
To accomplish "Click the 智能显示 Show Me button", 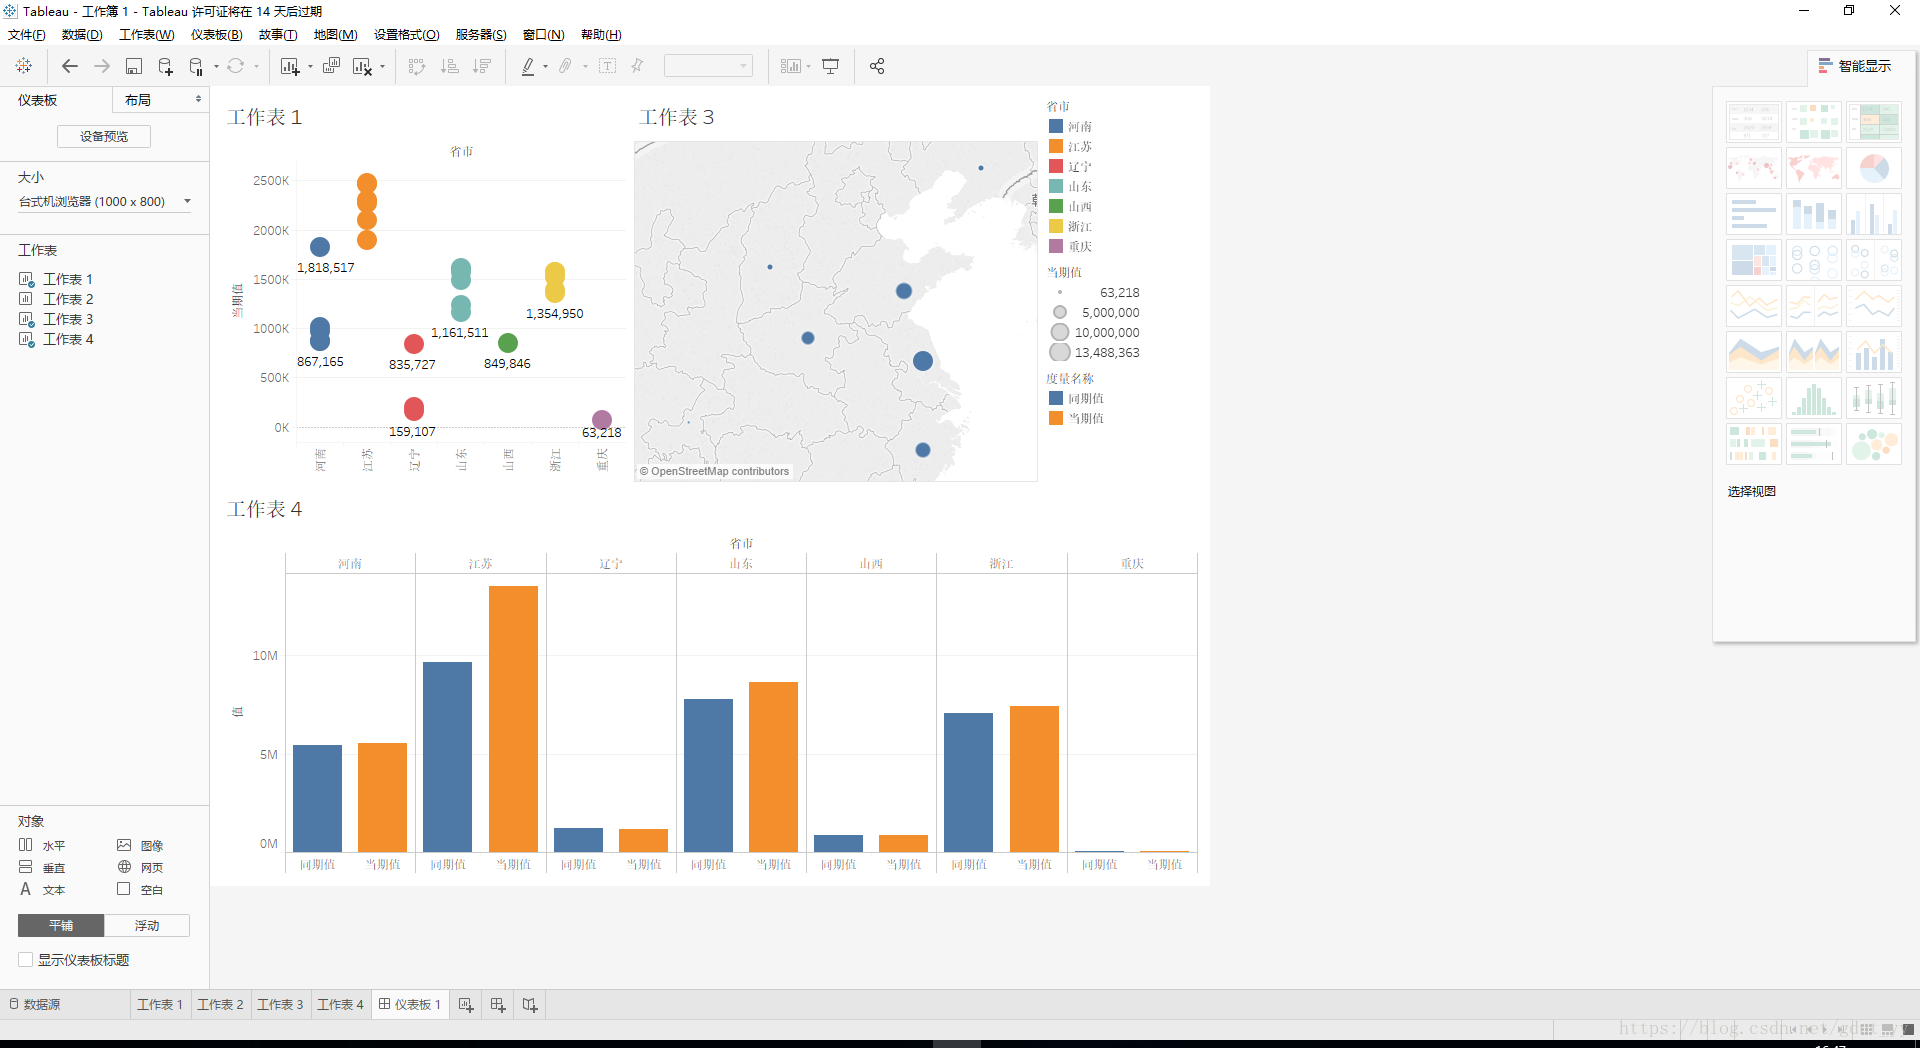I will (1855, 66).
